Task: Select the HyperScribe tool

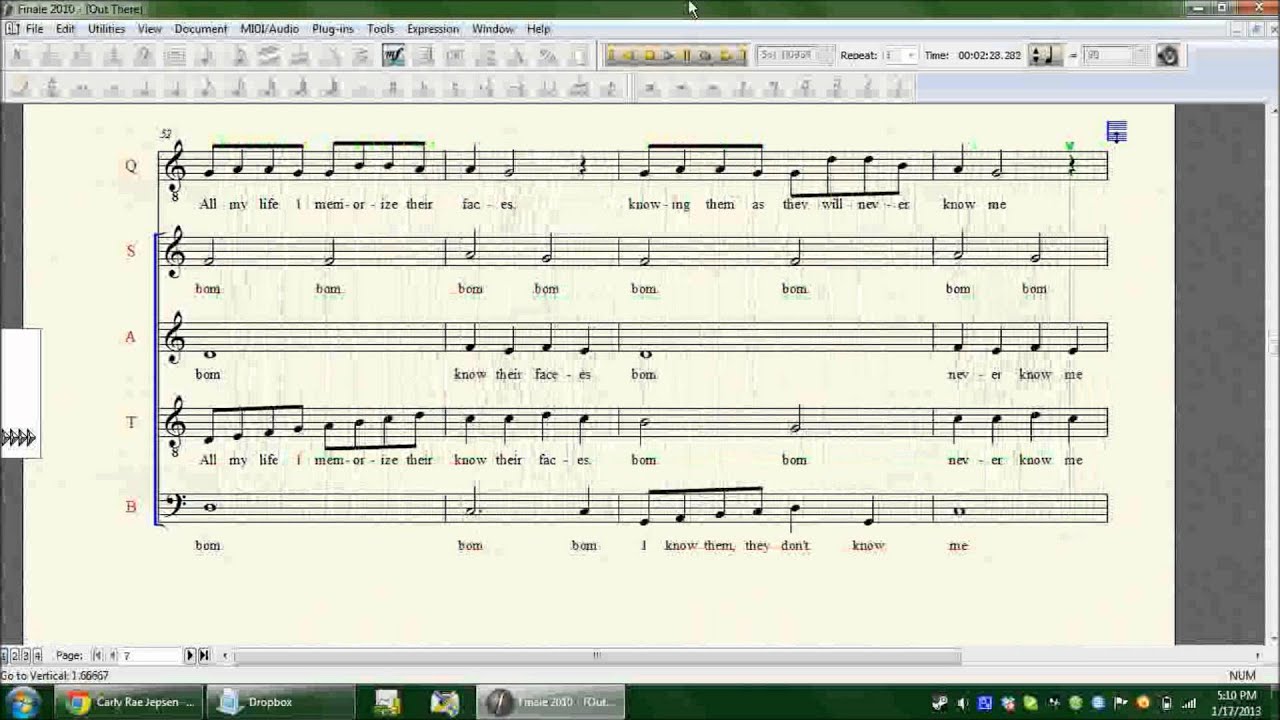Action: pyautogui.click(x=268, y=56)
